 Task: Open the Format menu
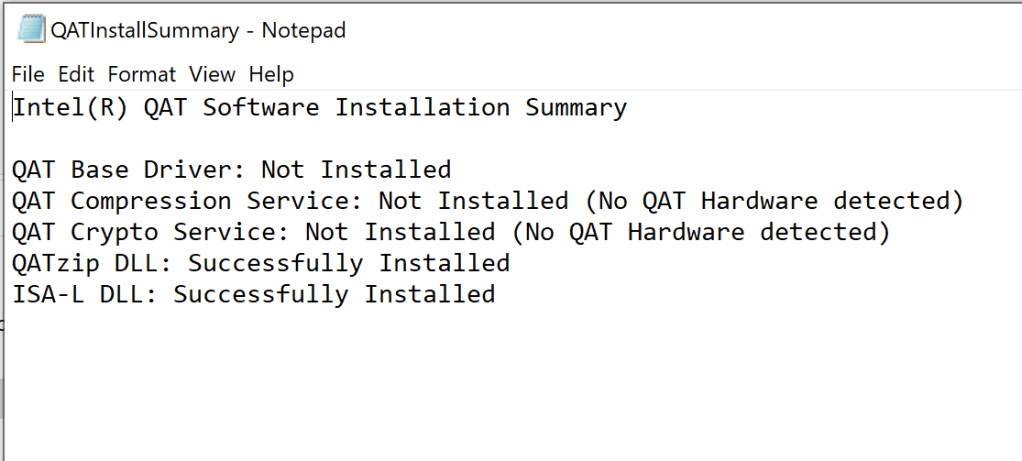tap(141, 74)
